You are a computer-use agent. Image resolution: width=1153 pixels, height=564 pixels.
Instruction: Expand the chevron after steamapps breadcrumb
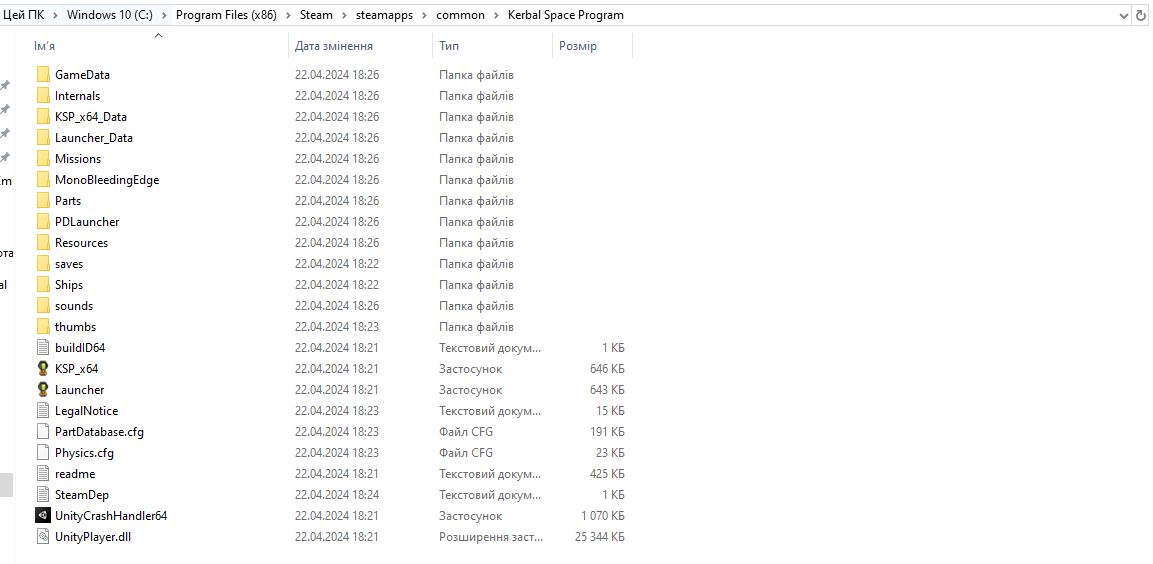(x=425, y=15)
